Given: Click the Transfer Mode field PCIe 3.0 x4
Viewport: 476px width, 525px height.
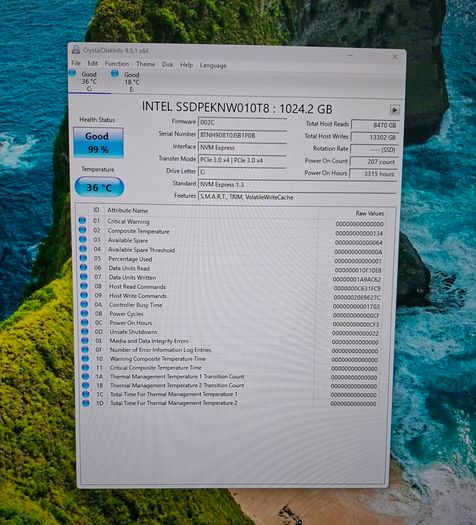Looking at the screenshot, I should point(242,160).
